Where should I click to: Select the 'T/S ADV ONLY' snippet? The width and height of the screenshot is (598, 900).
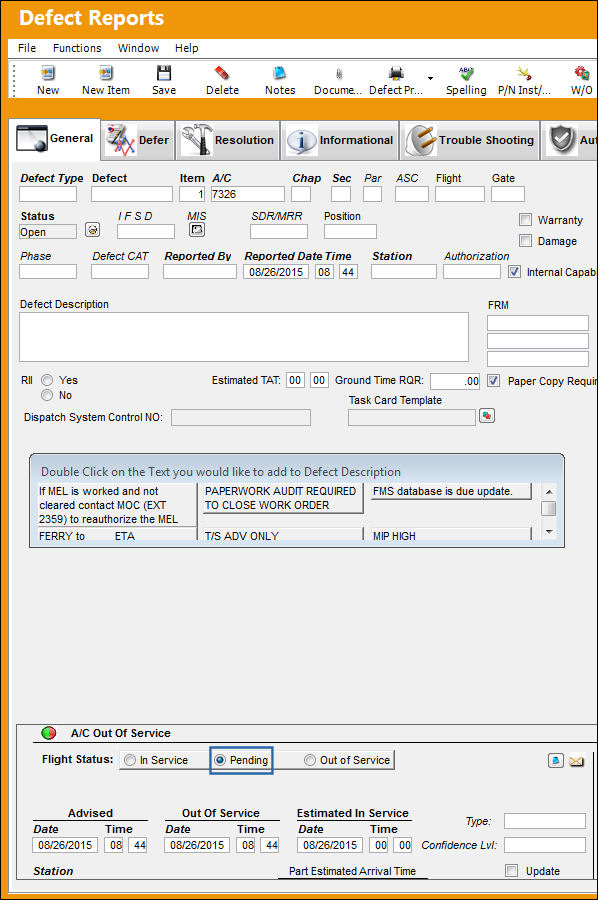coord(281,535)
